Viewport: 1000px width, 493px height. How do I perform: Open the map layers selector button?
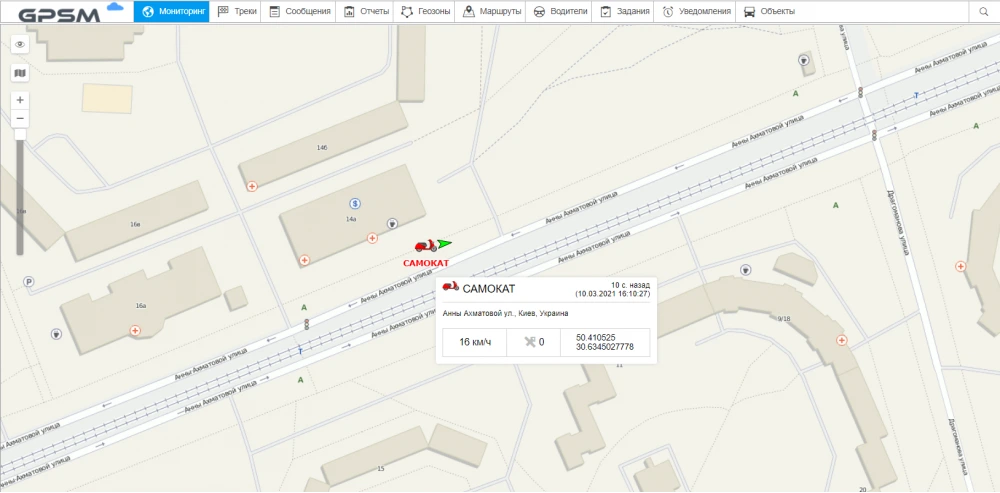(x=20, y=73)
